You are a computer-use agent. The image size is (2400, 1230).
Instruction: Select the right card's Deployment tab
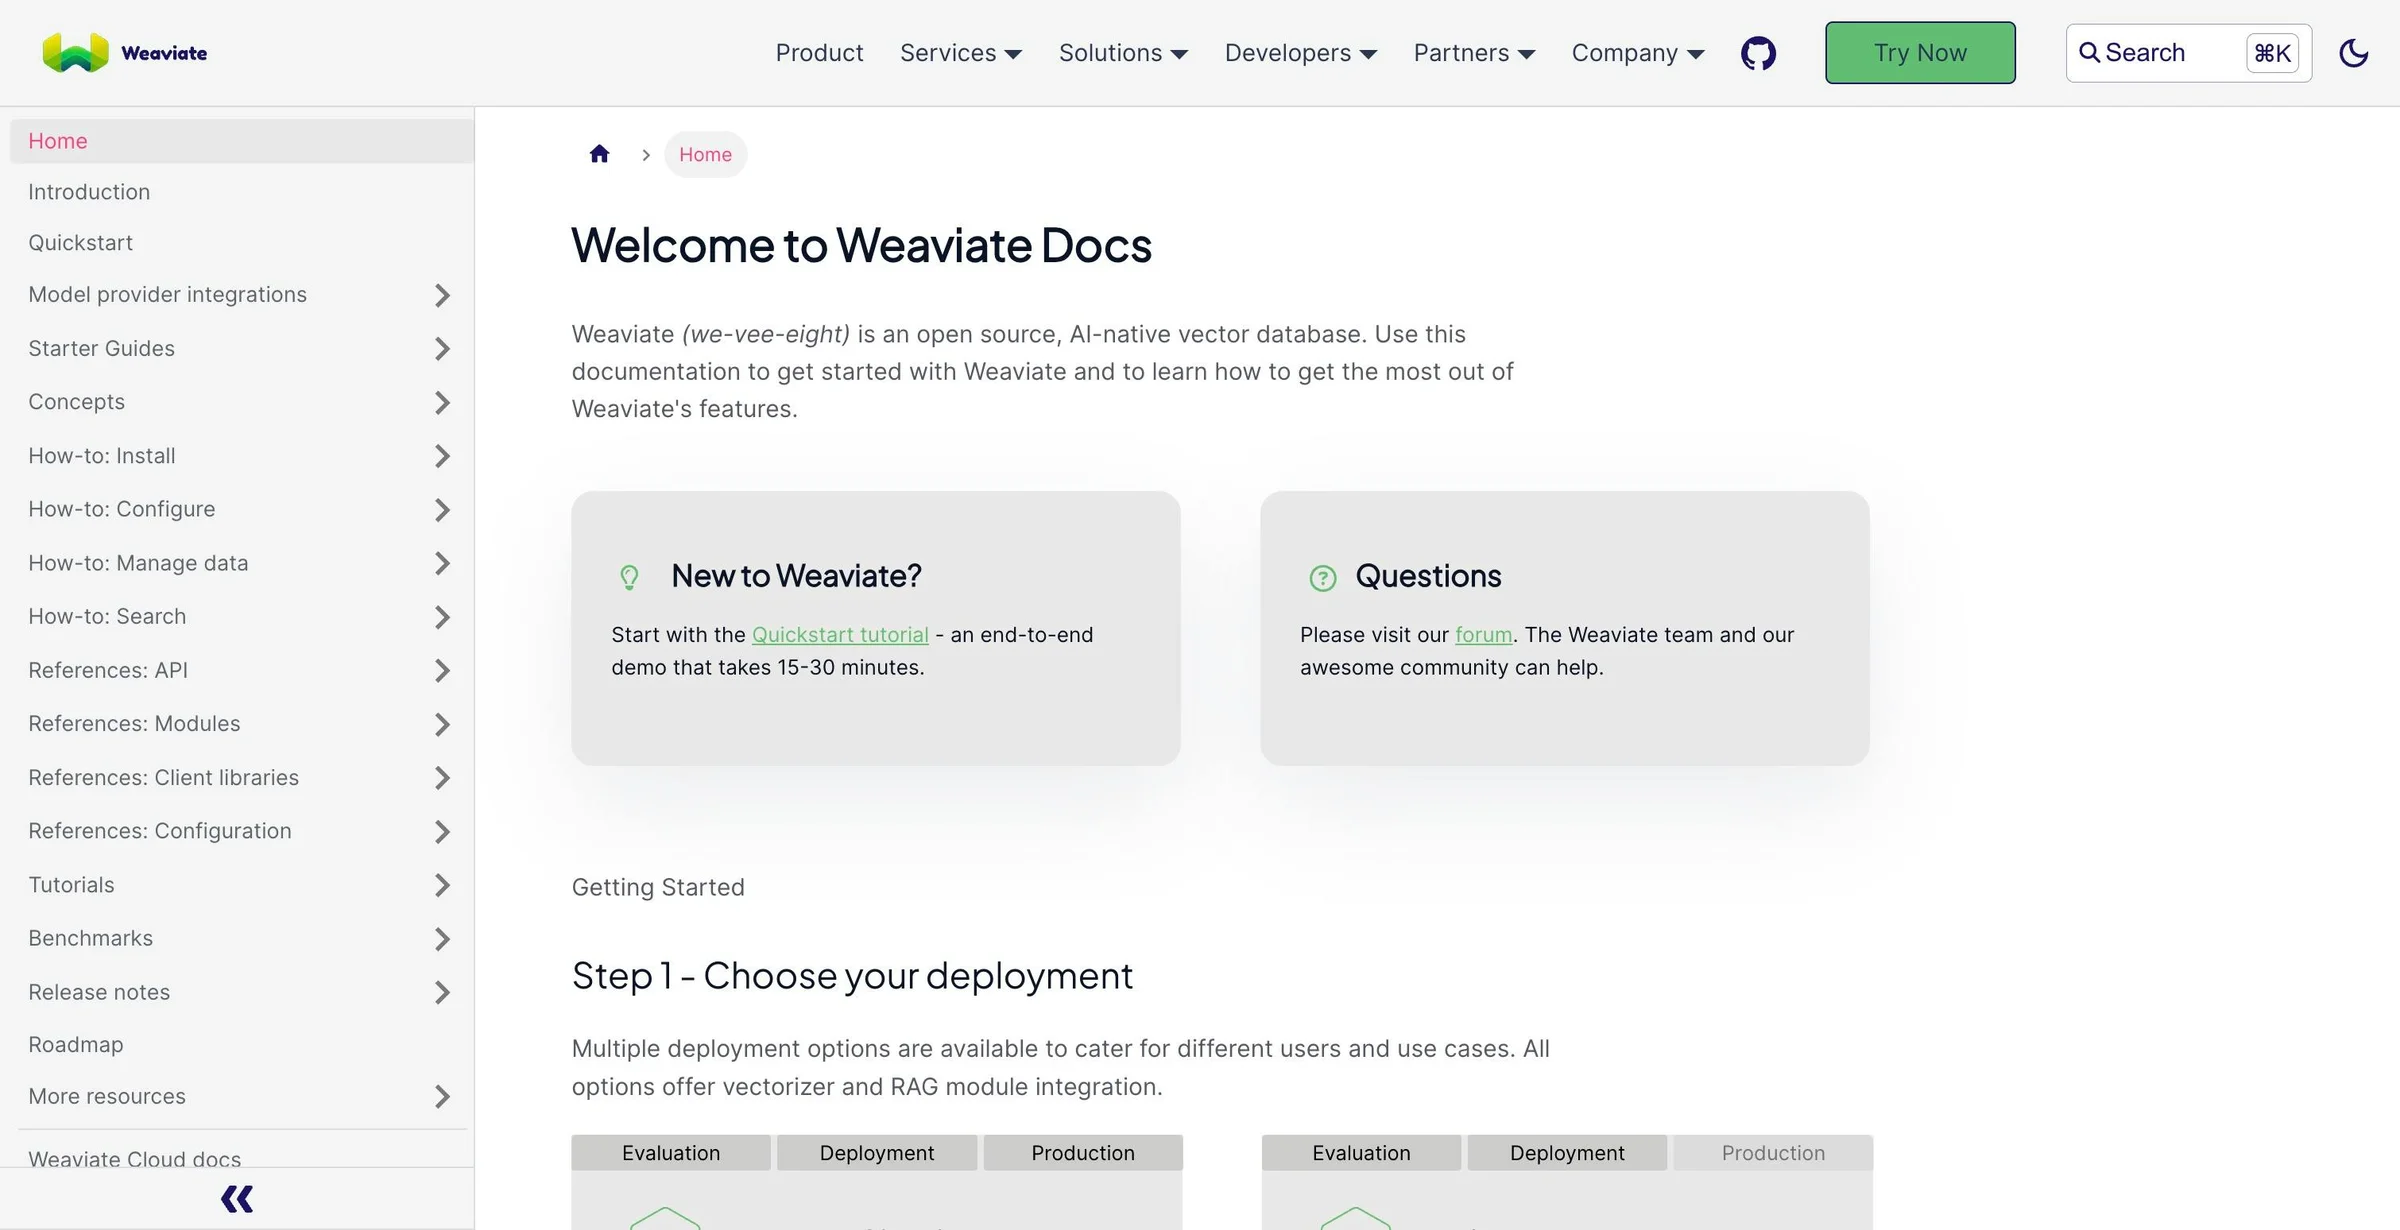1567,1153
